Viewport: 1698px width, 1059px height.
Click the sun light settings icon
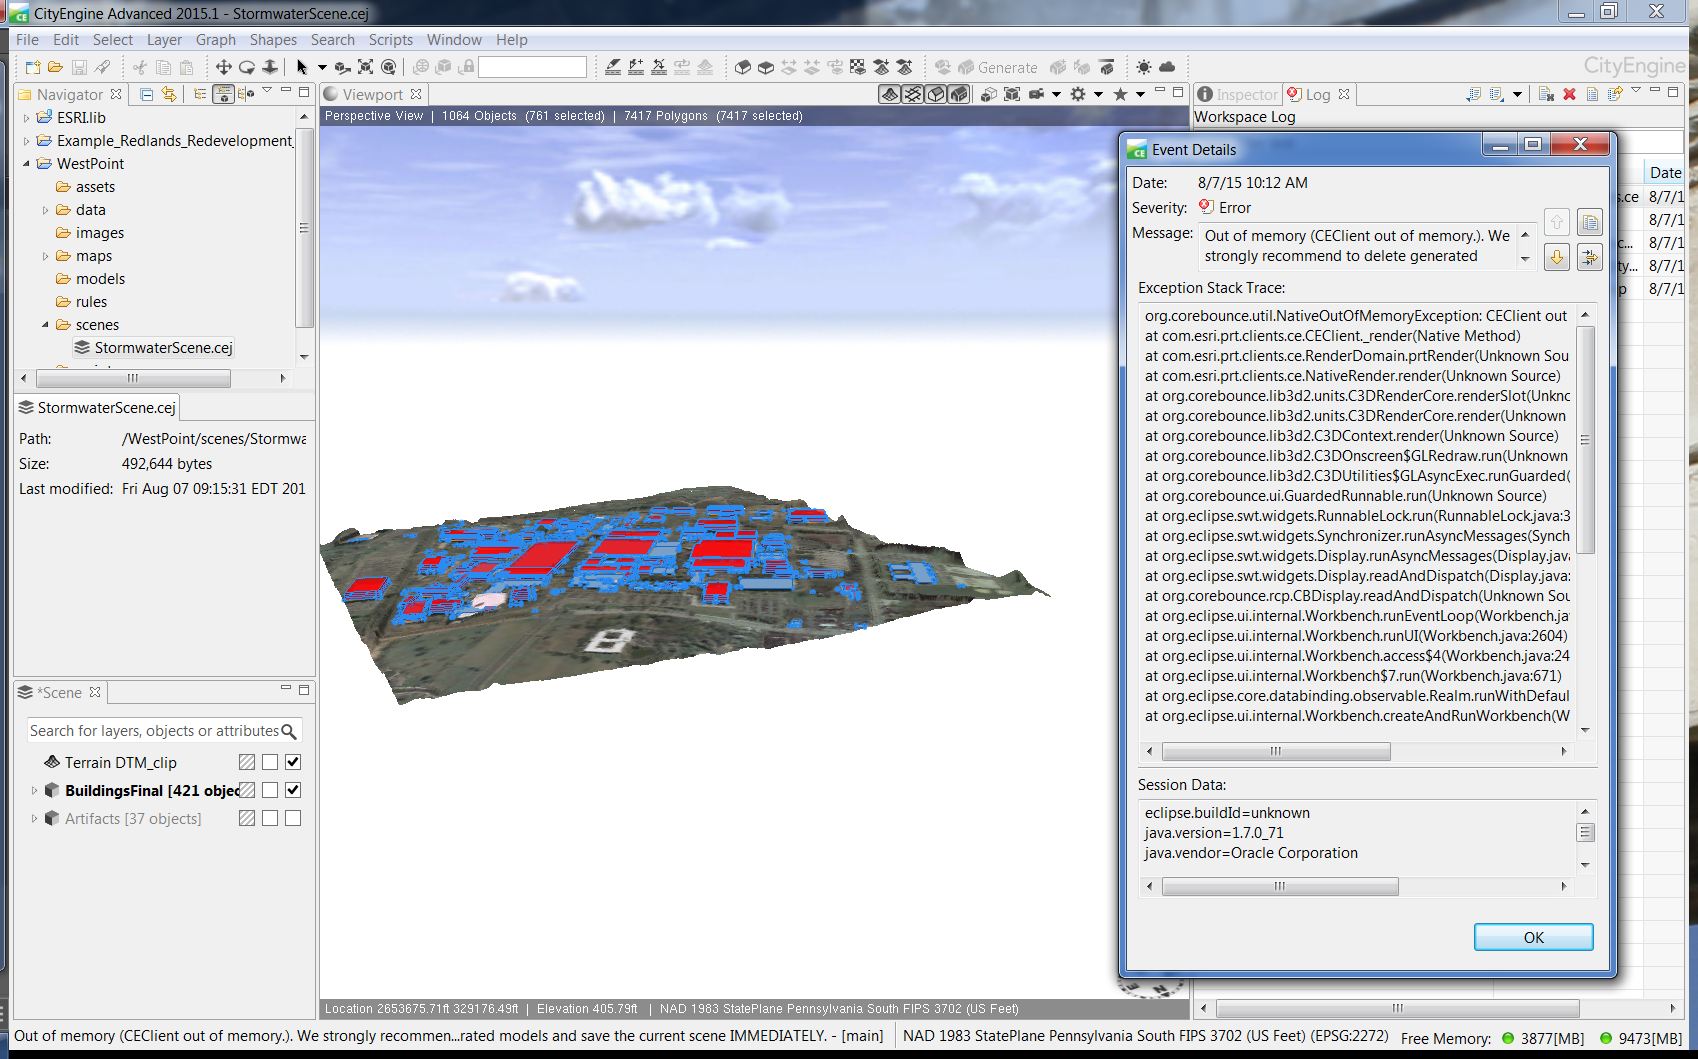1144,67
